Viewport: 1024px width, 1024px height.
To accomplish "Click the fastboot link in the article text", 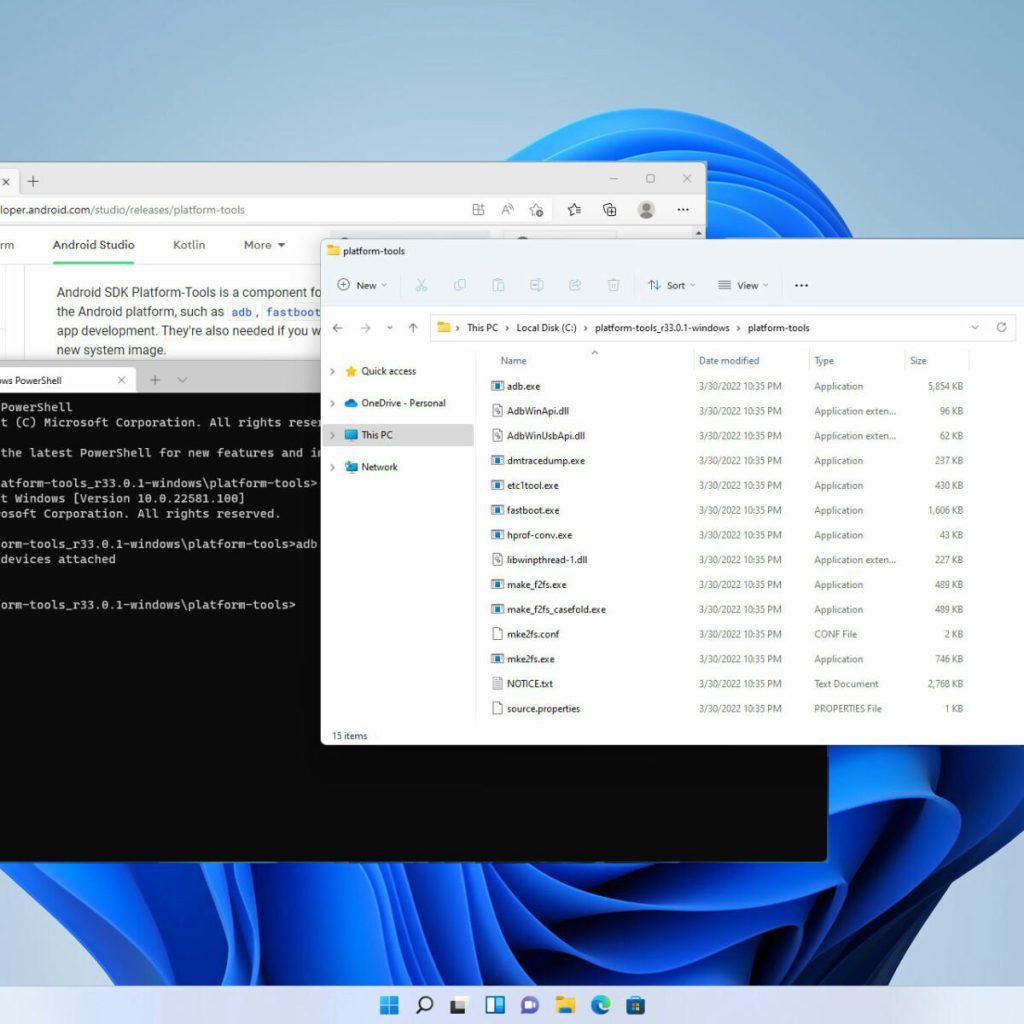I will point(293,311).
